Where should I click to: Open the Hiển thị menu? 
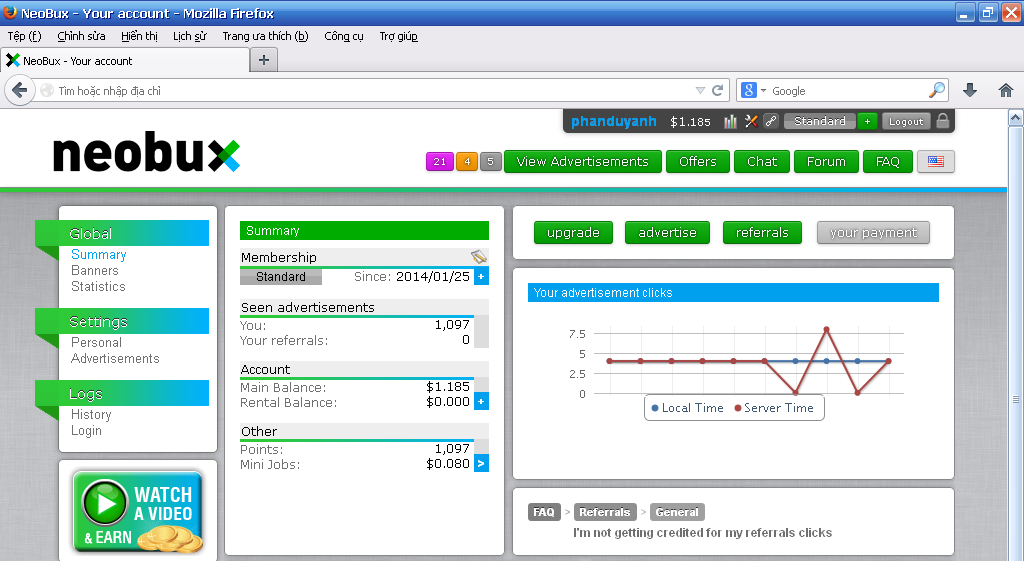[x=139, y=36]
